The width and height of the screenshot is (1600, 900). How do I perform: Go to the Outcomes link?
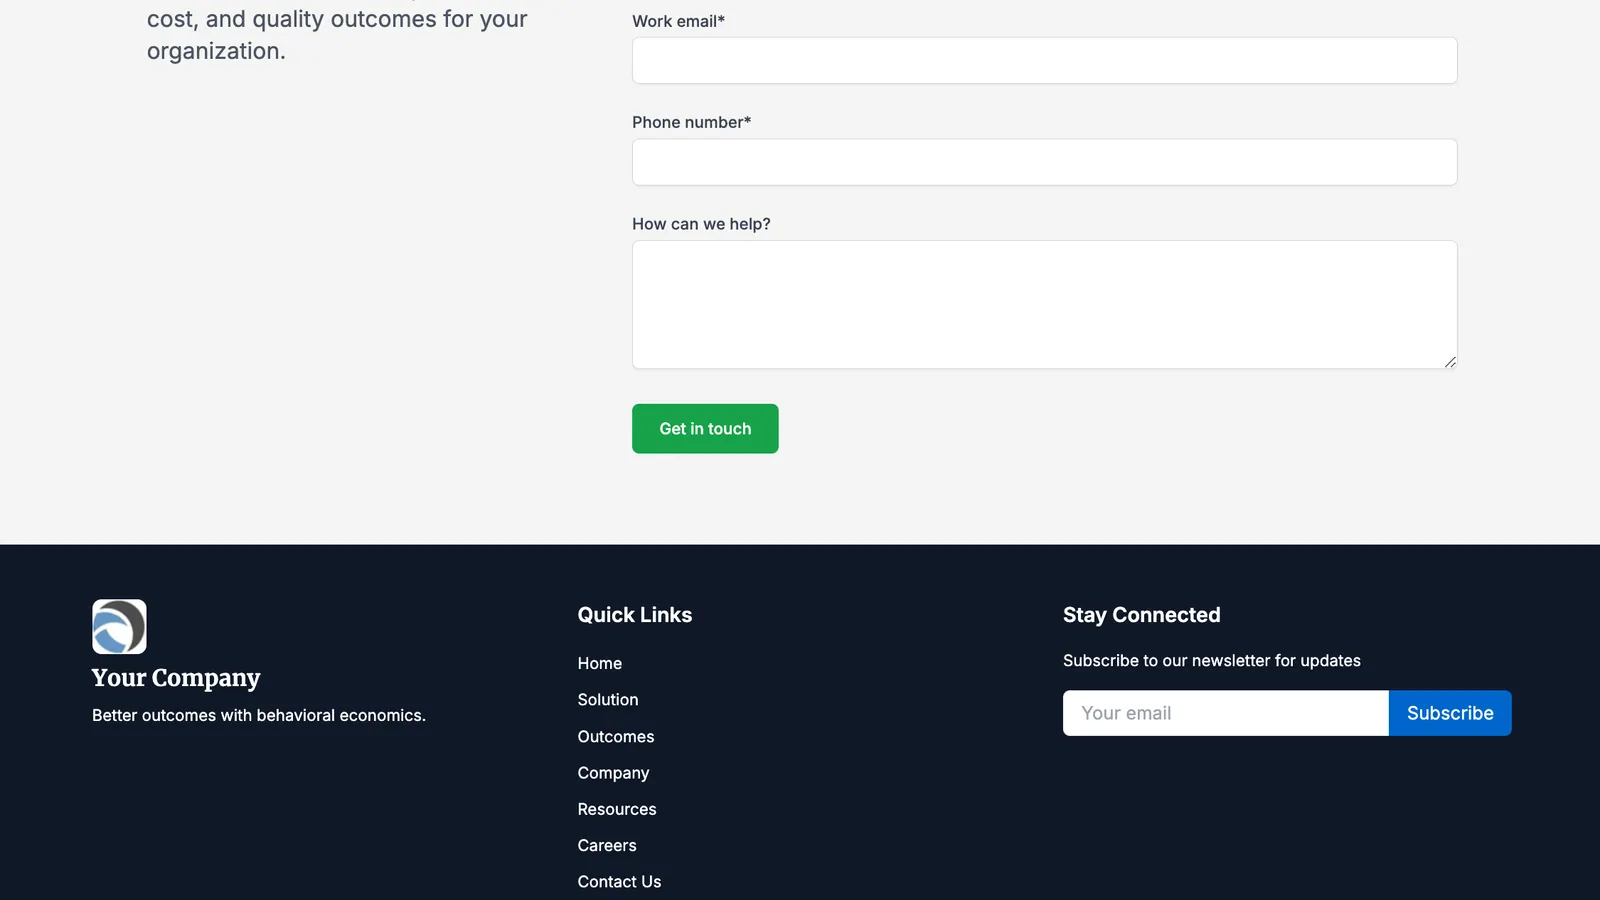click(x=616, y=737)
